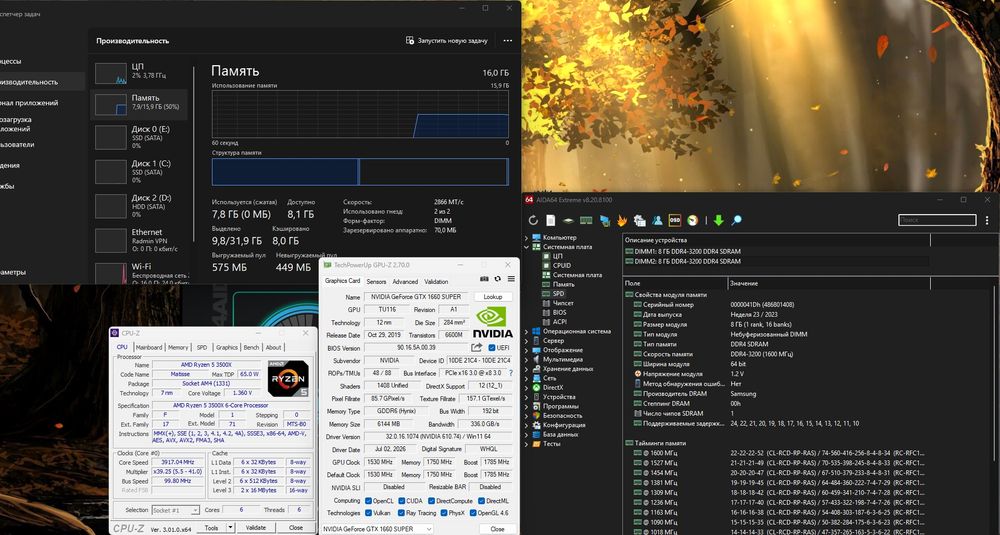Click the Close button in GPU-Z
This screenshot has width=1000, height=535.
[x=497, y=529]
